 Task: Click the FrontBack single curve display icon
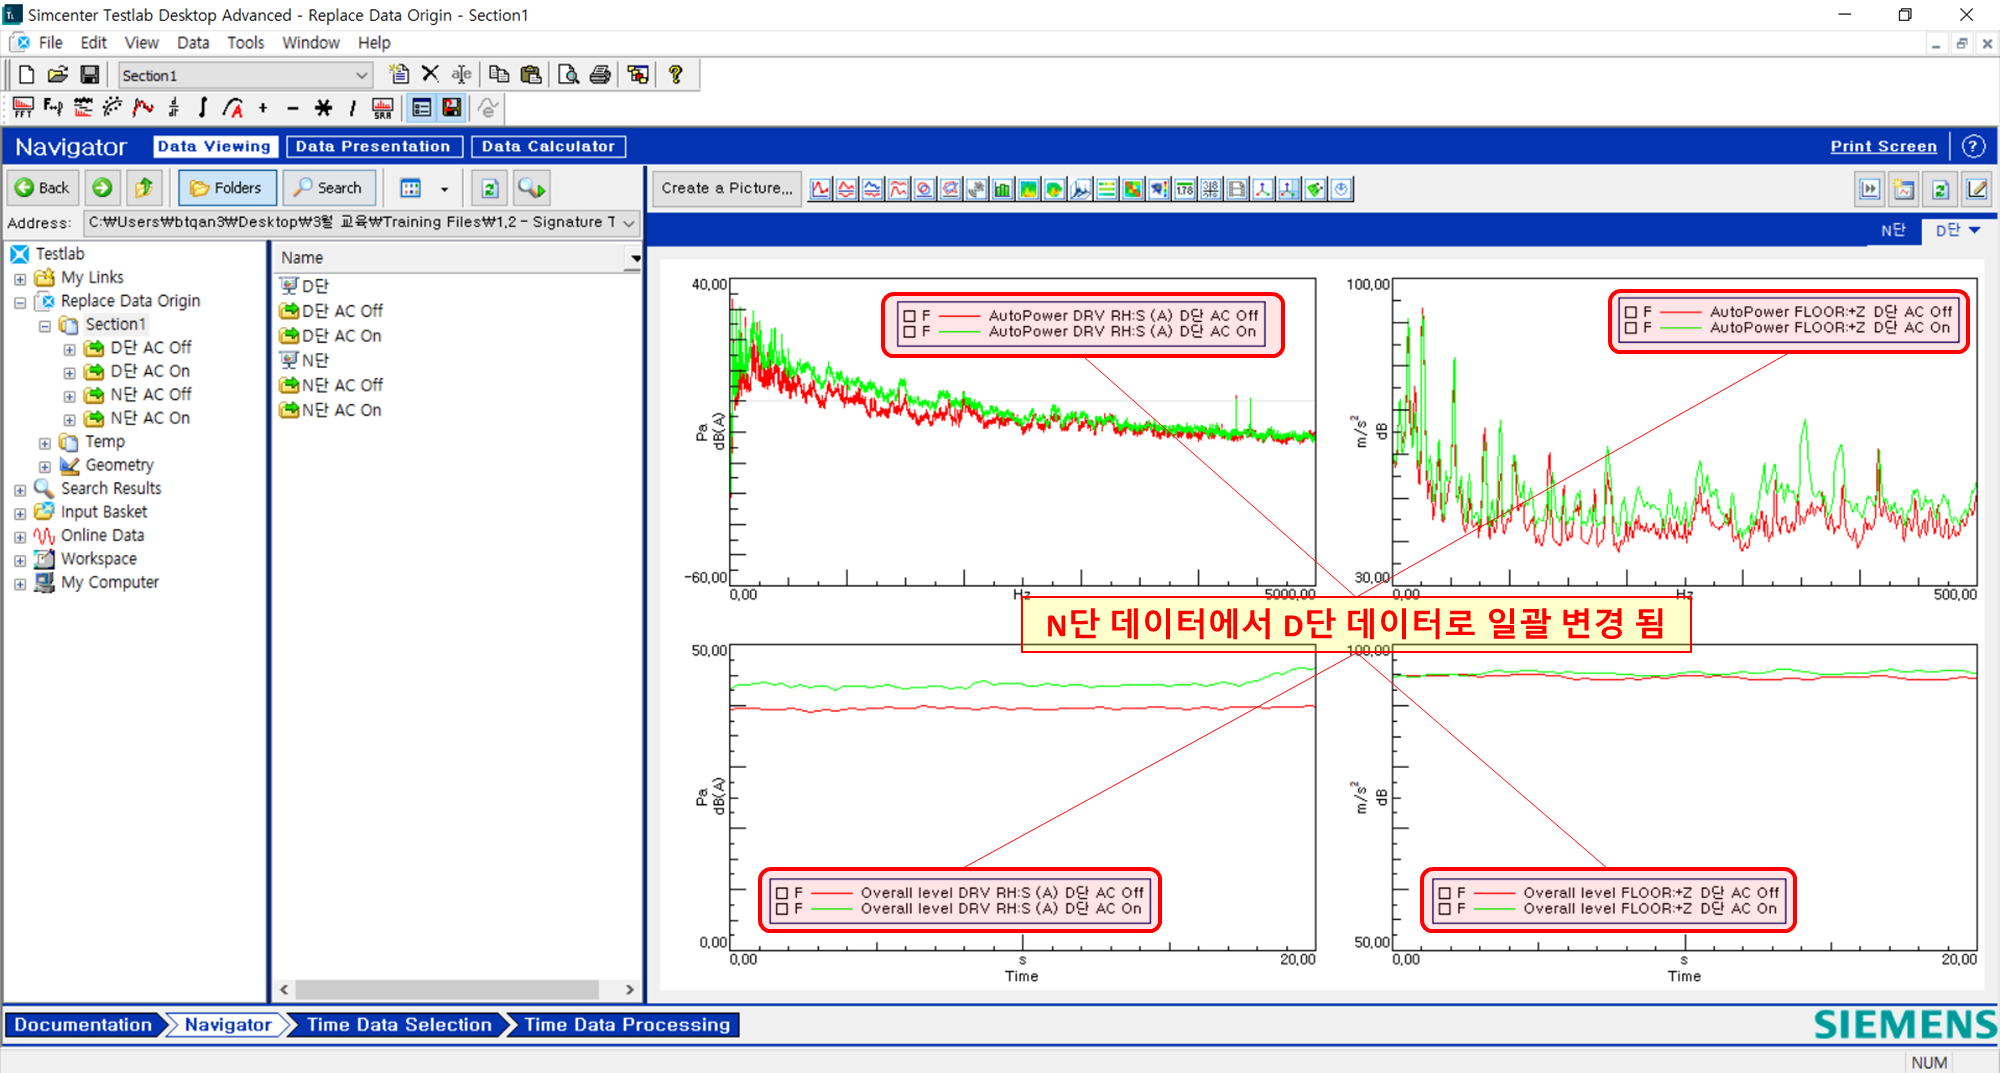point(821,189)
